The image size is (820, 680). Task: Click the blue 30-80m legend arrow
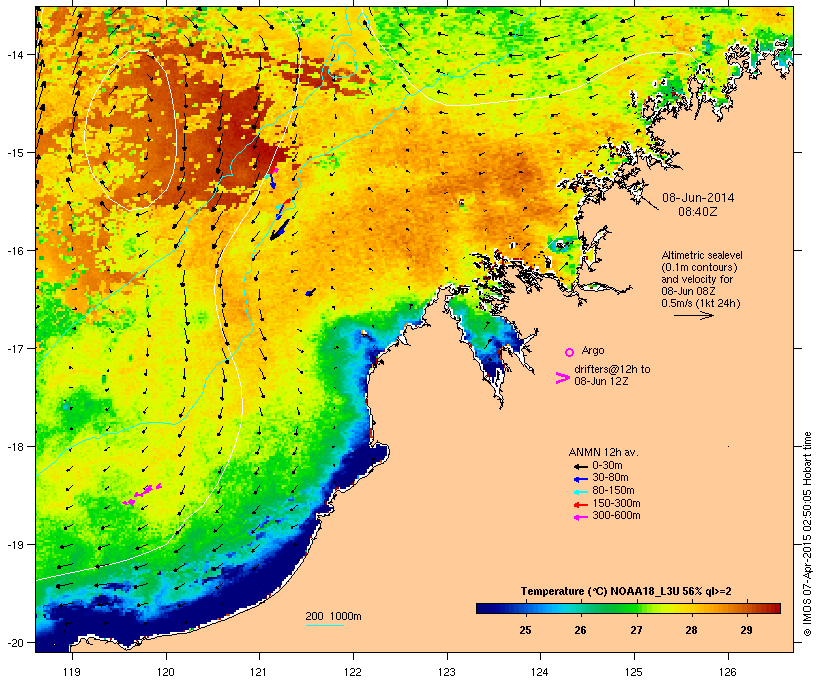click(580, 479)
